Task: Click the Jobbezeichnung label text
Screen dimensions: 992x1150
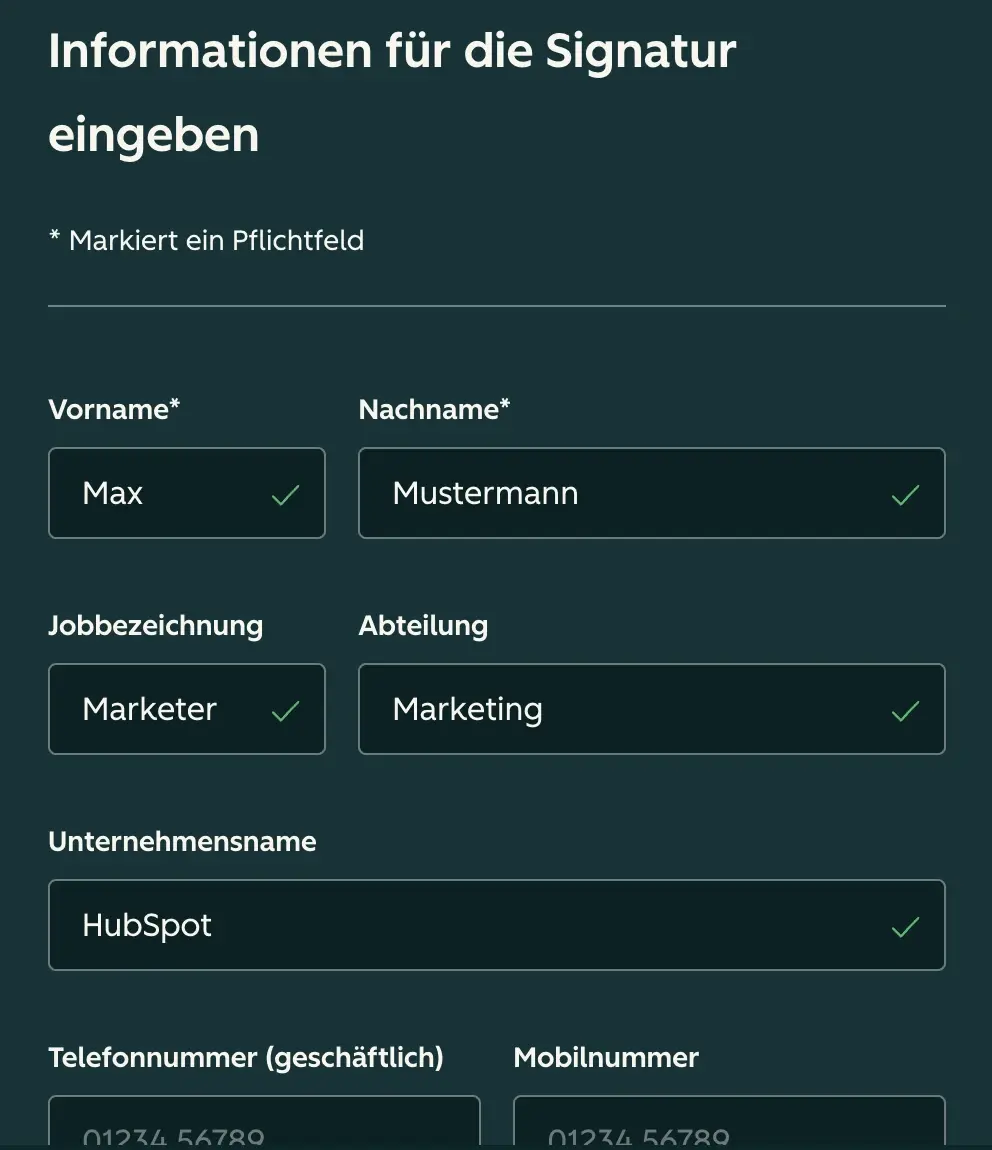Action: coord(155,625)
